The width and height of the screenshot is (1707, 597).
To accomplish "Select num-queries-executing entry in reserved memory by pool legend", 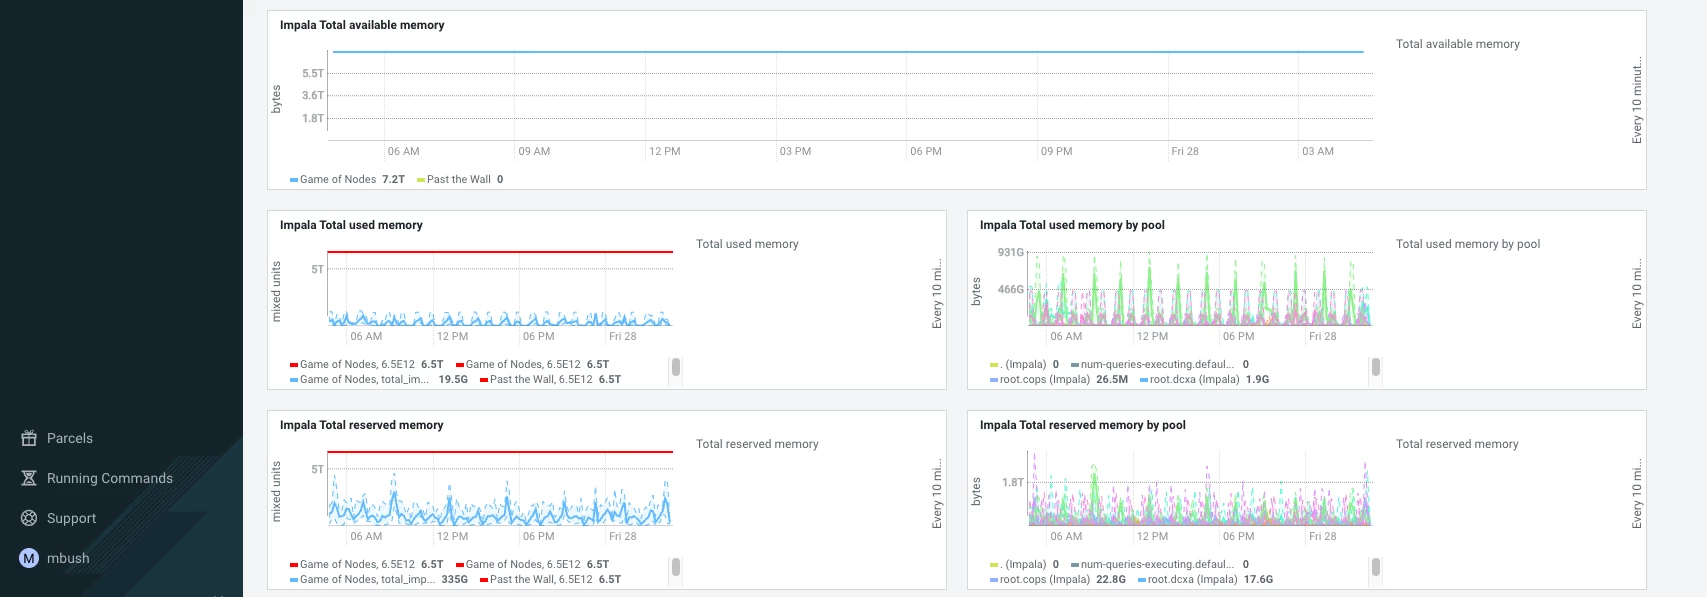I will click(x=1160, y=565).
